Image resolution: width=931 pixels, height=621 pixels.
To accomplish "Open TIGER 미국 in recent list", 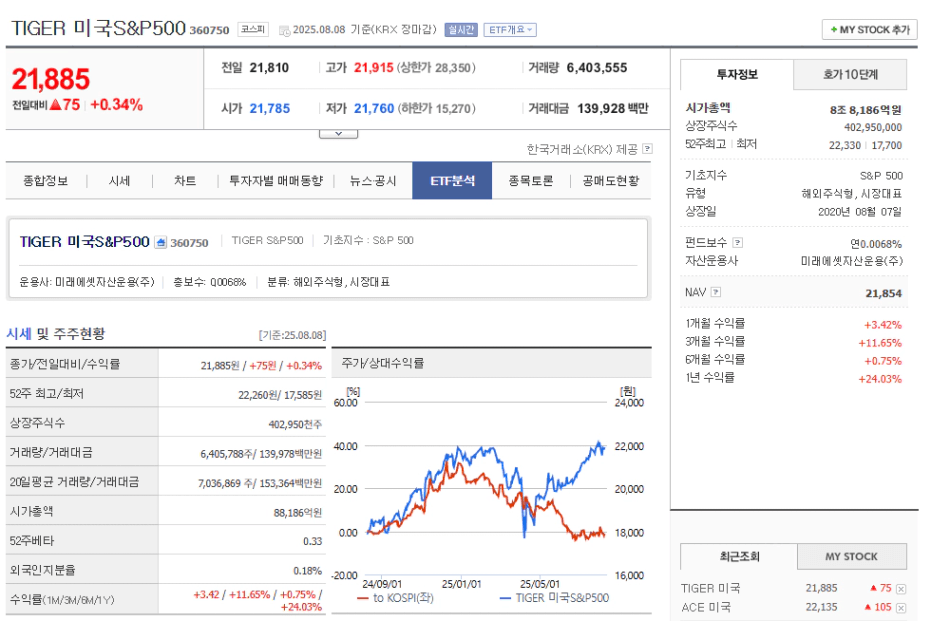I will pyautogui.click(x=711, y=588).
